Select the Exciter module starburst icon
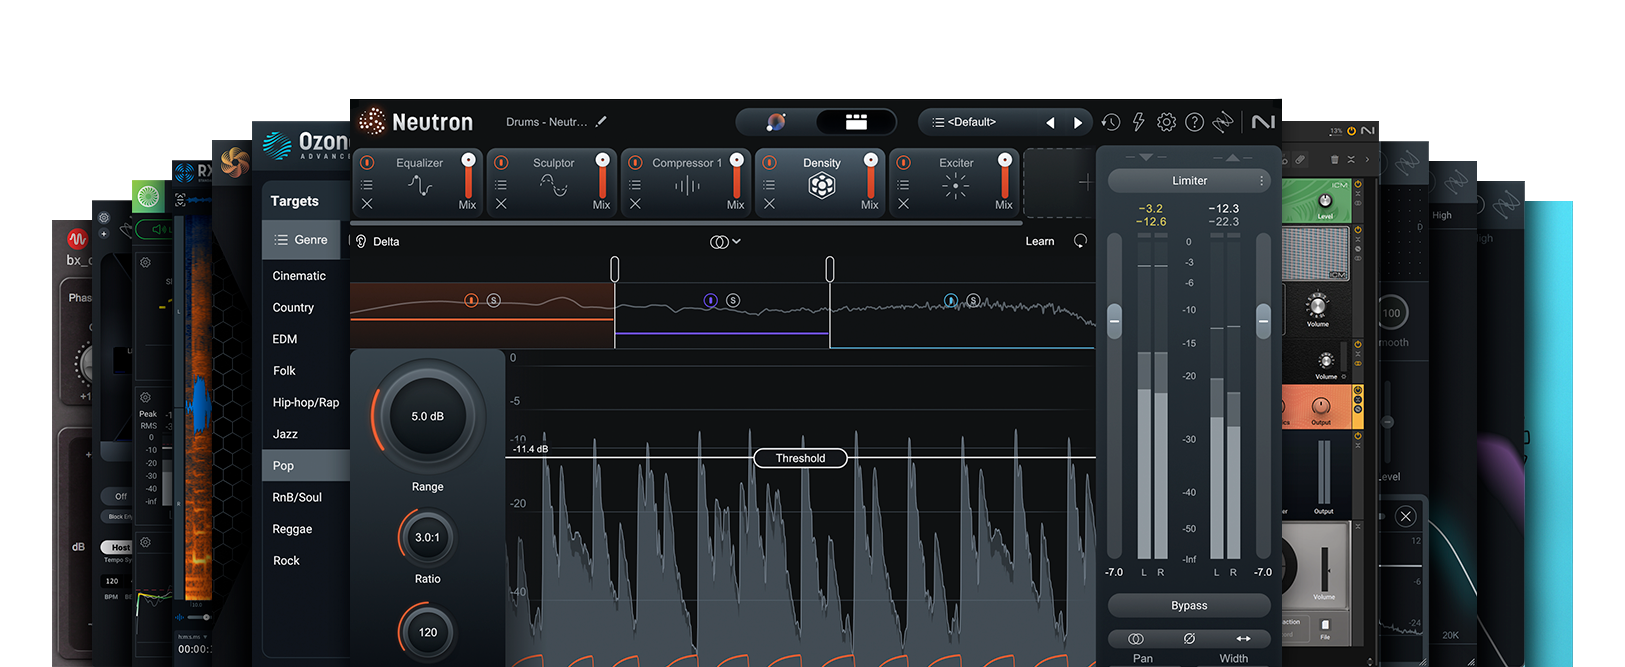The width and height of the screenshot is (1625, 667). pos(955,186)
